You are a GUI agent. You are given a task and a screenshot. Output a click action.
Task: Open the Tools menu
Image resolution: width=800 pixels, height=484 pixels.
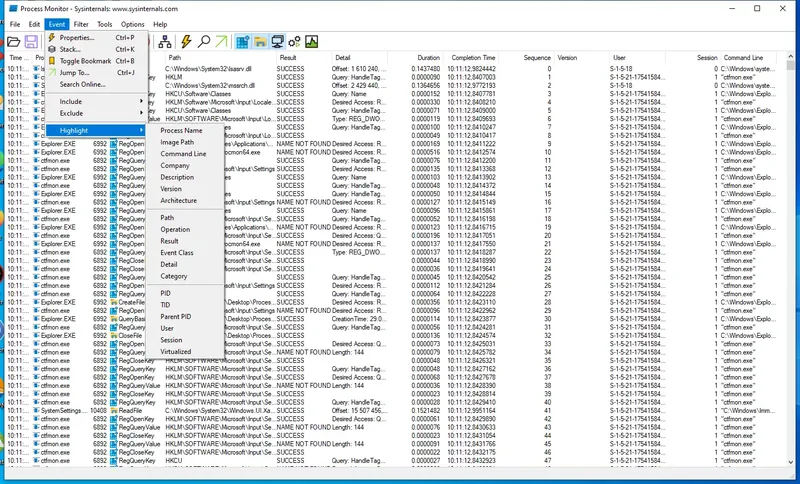click(105, 24)
